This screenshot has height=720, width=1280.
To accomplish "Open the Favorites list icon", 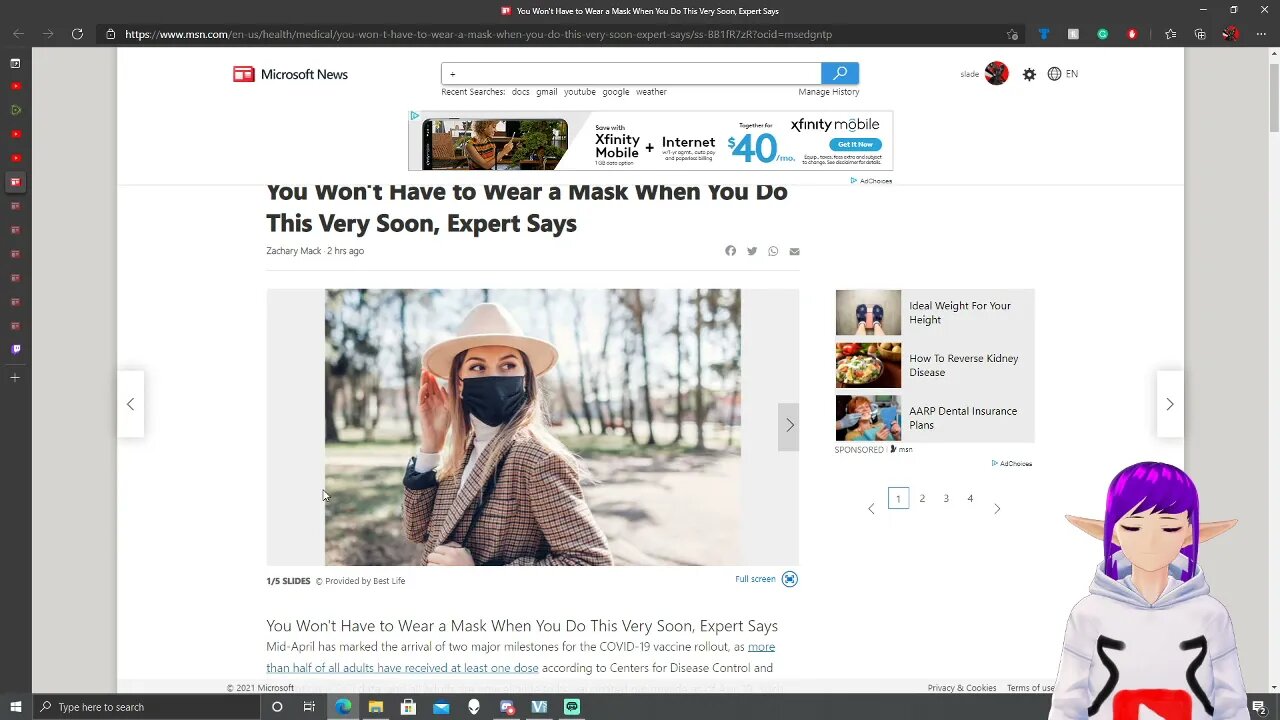I will click(x=1170, y=34).
